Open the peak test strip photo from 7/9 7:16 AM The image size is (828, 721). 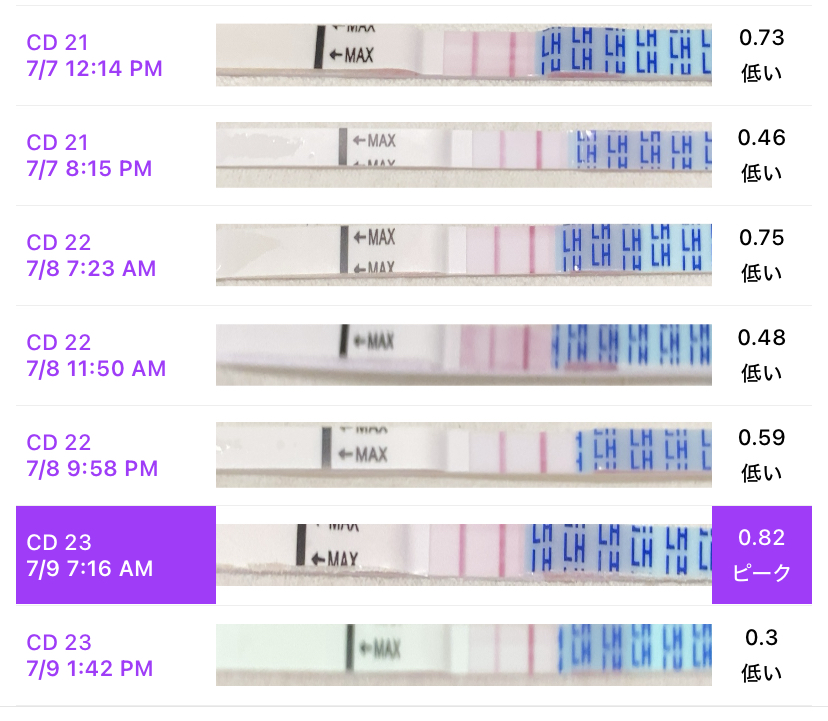click(464, 555)
